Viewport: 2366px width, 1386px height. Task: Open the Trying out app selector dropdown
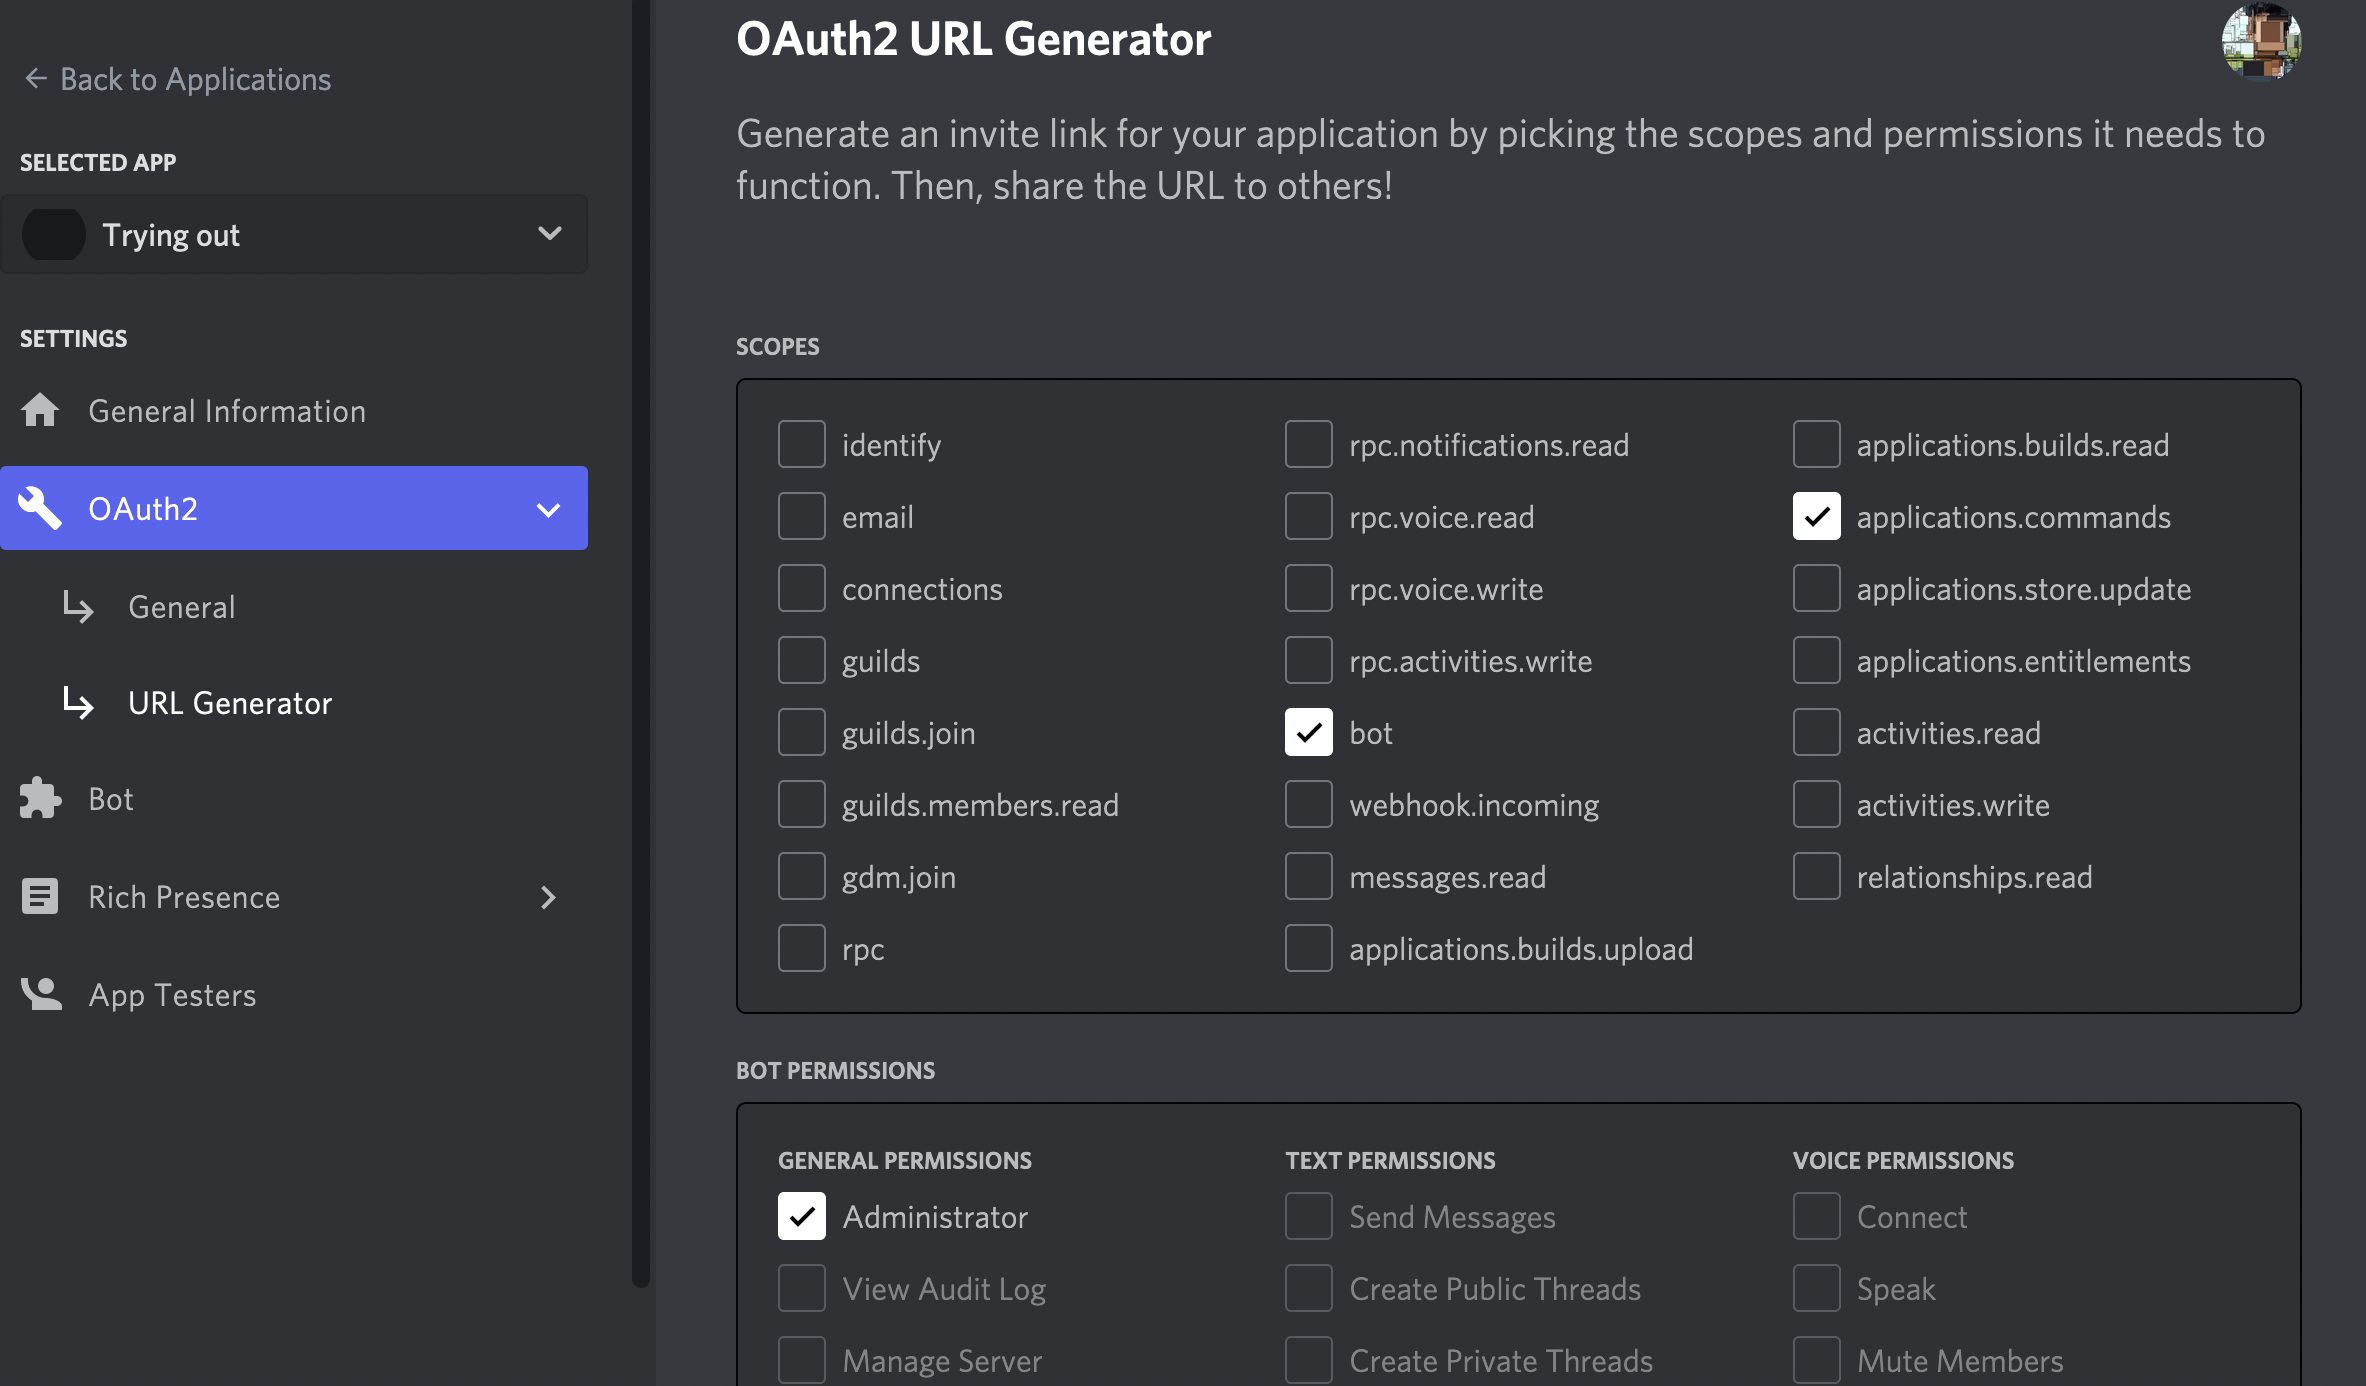tap(294, 234)
